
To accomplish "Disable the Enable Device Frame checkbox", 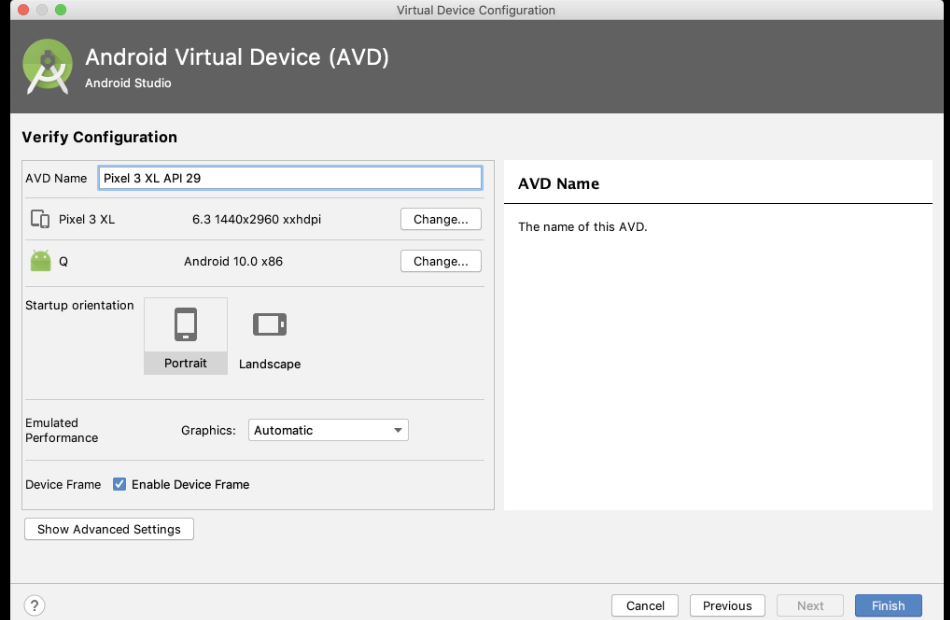I will click(x=119, y=484).
